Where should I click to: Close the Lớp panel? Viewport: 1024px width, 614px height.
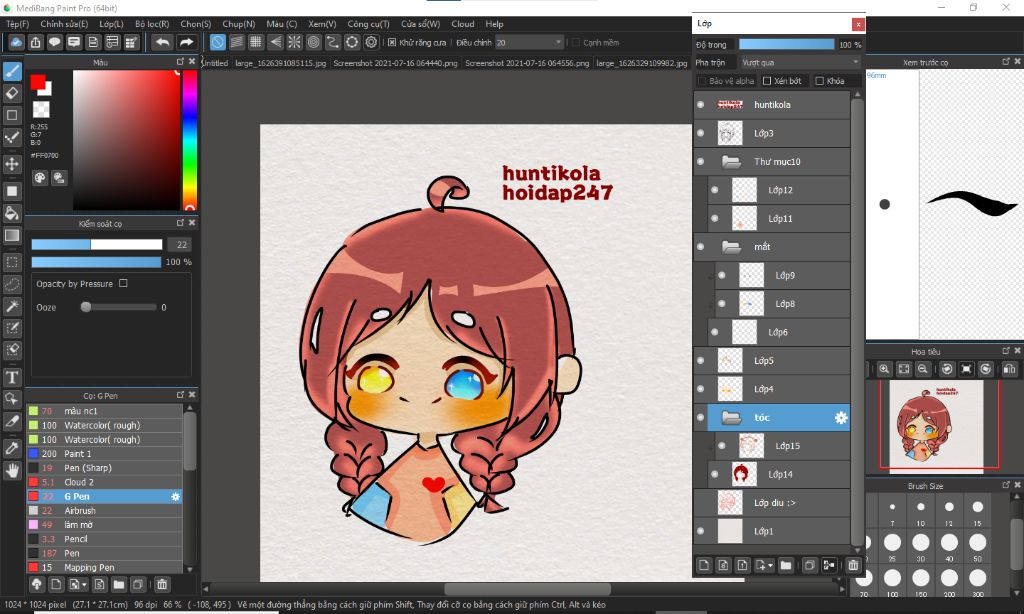(x=858, y=24)
